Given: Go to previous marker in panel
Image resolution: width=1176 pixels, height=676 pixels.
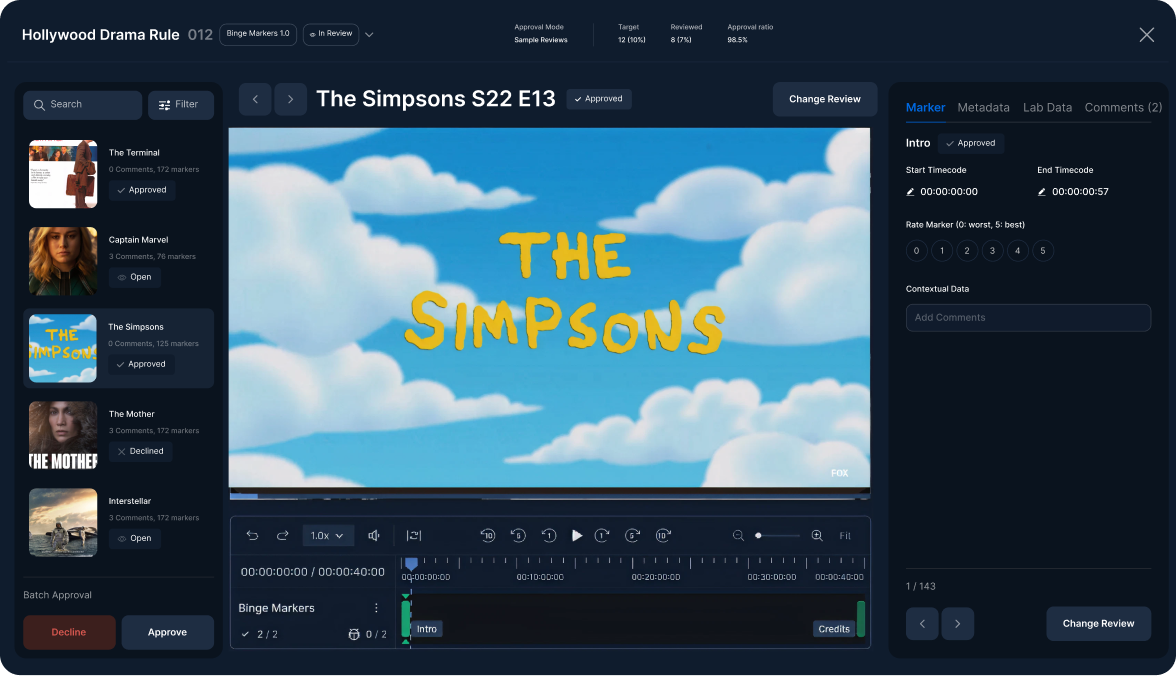Looking at the screenshot, I should click(922, 623).
